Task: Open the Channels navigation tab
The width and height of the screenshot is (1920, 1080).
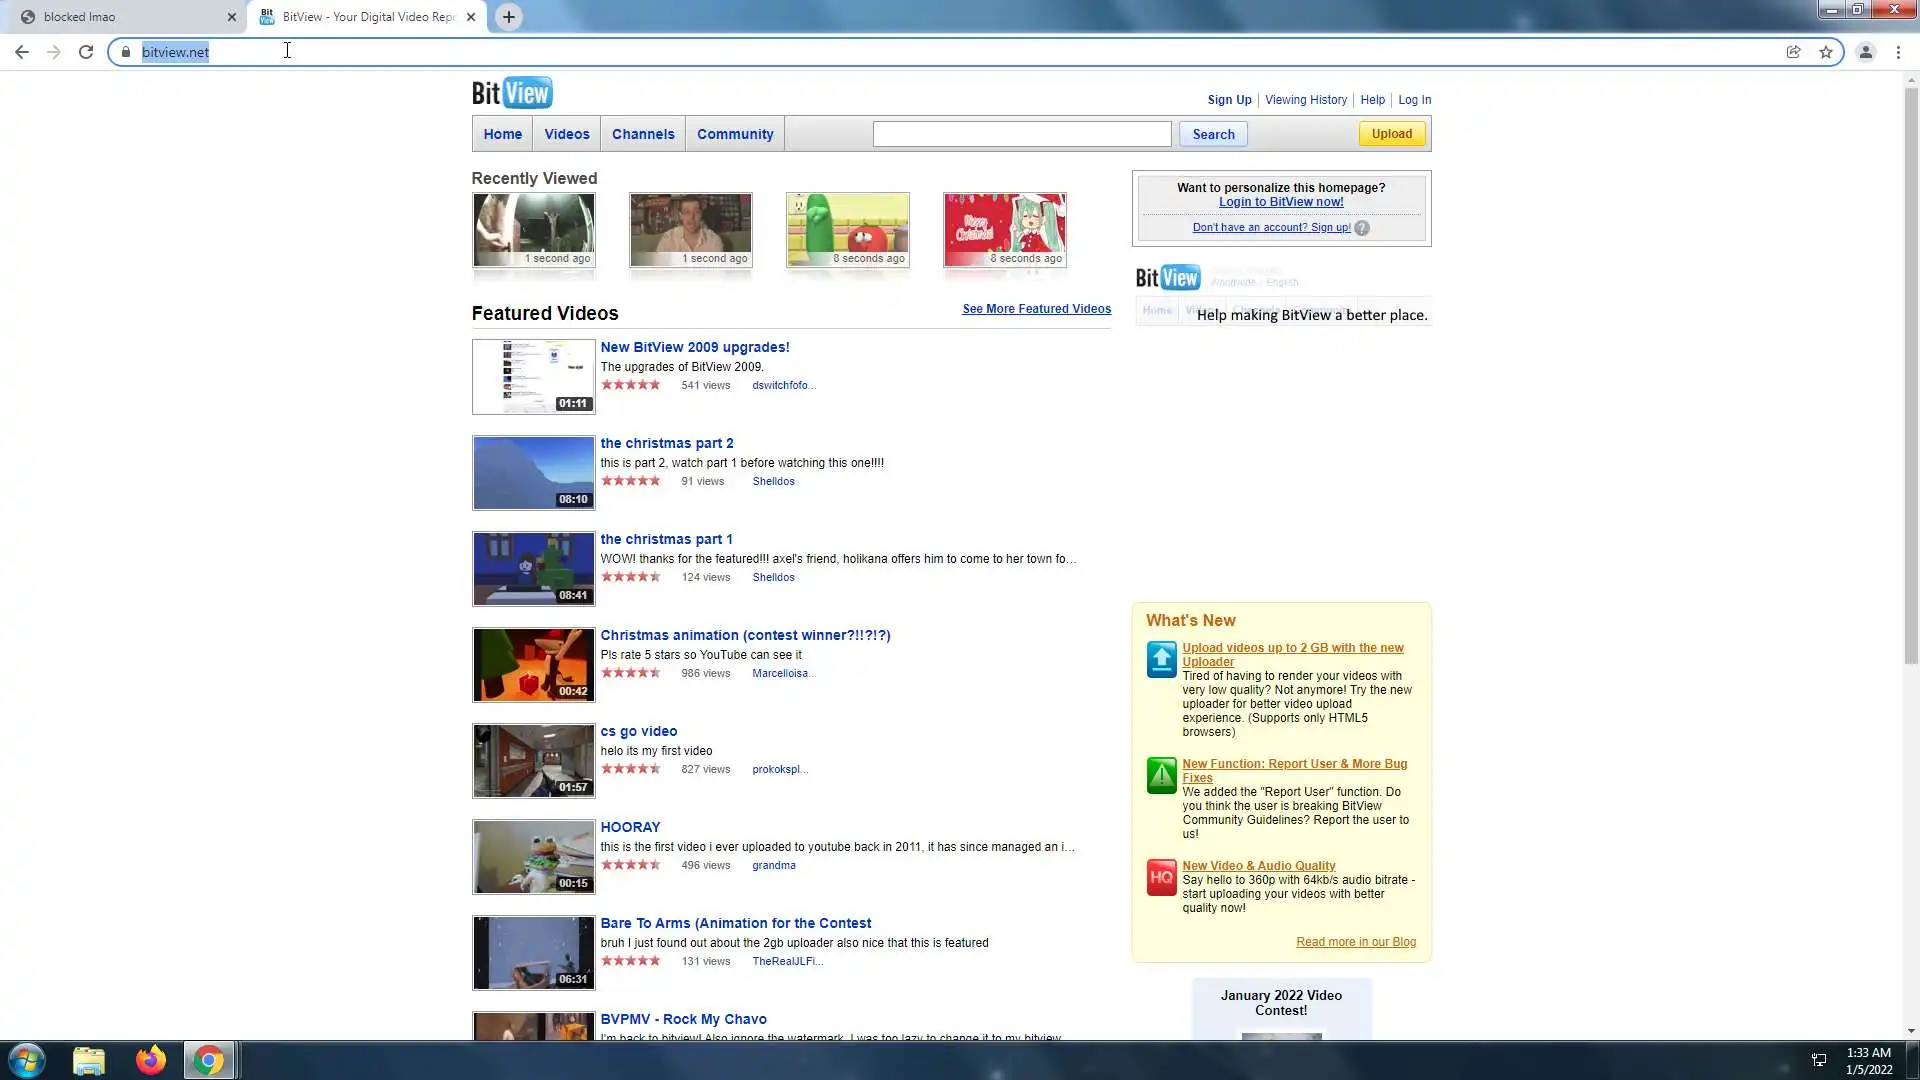Action: [643, 134]
